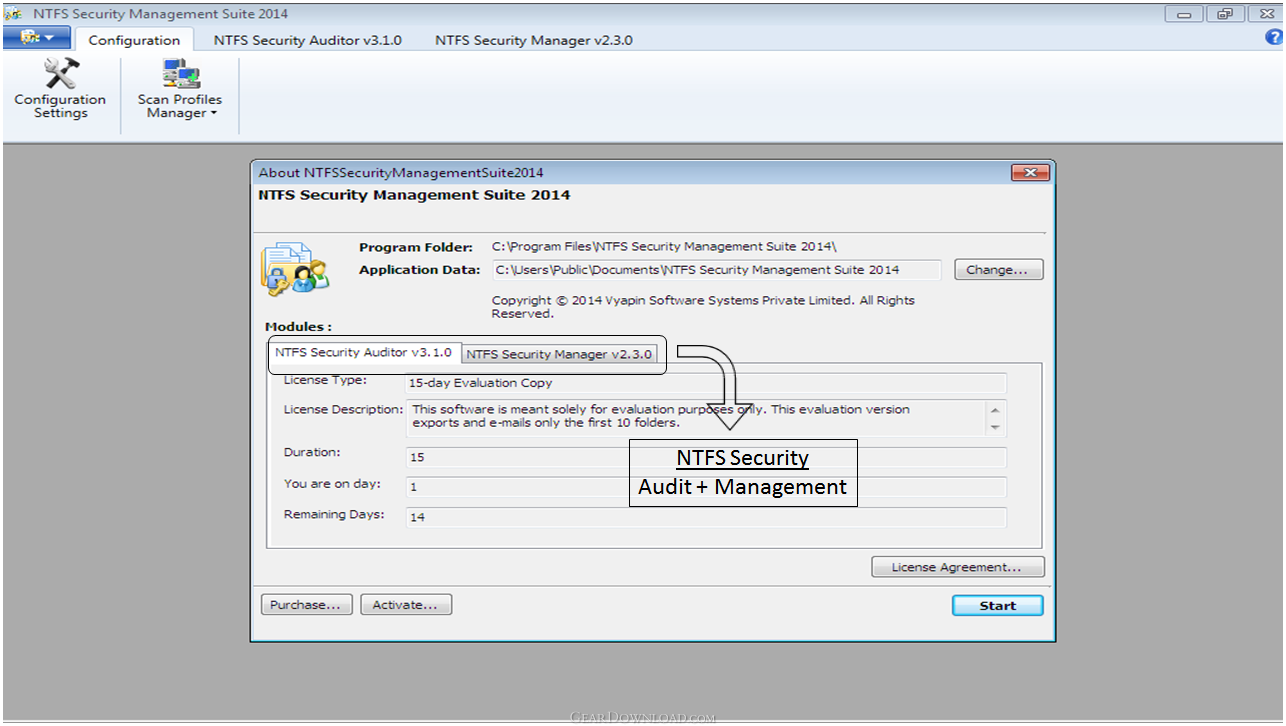Click the You are on day field
Screen dimensions: 1286x726
[705, 487]
